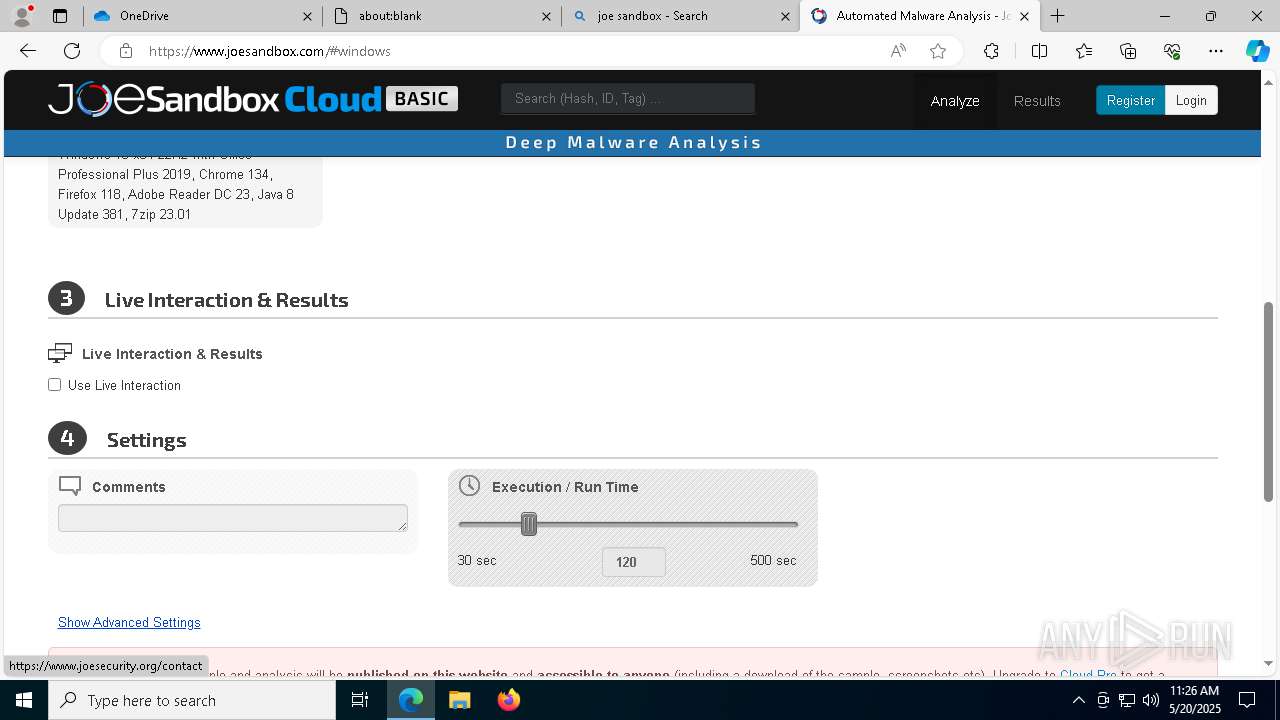Open the notification center icon

click(x=1248, y=700)
